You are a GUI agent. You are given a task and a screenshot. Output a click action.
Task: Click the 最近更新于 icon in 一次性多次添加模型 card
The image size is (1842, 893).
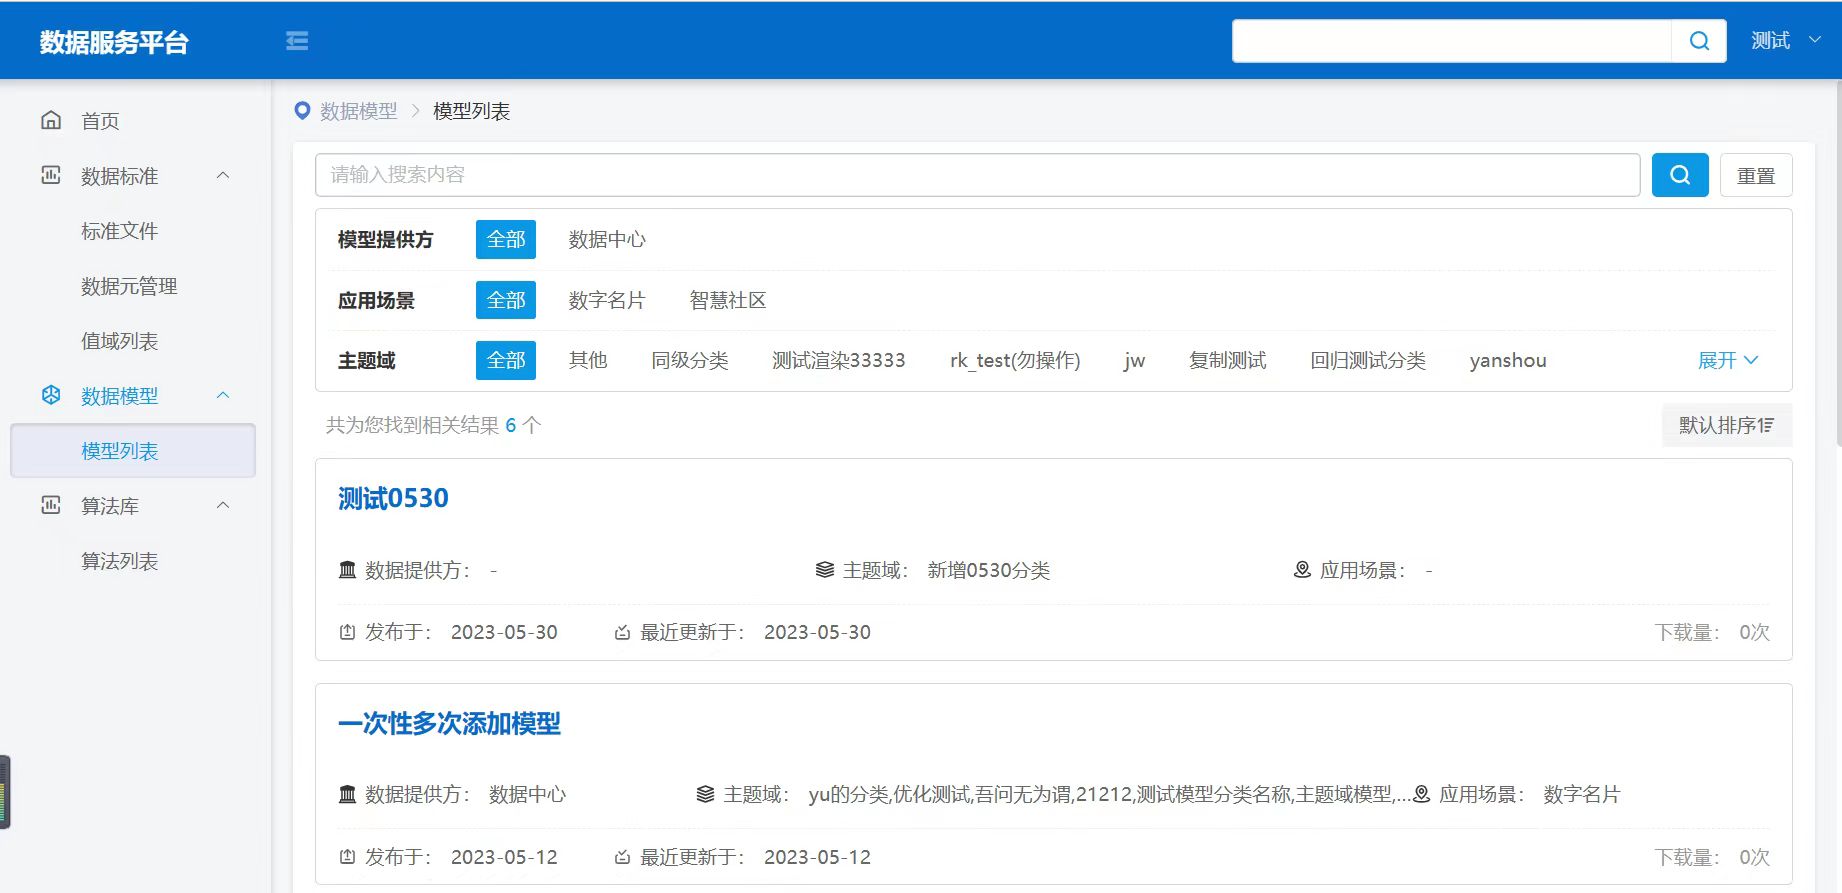click(622, 857)
